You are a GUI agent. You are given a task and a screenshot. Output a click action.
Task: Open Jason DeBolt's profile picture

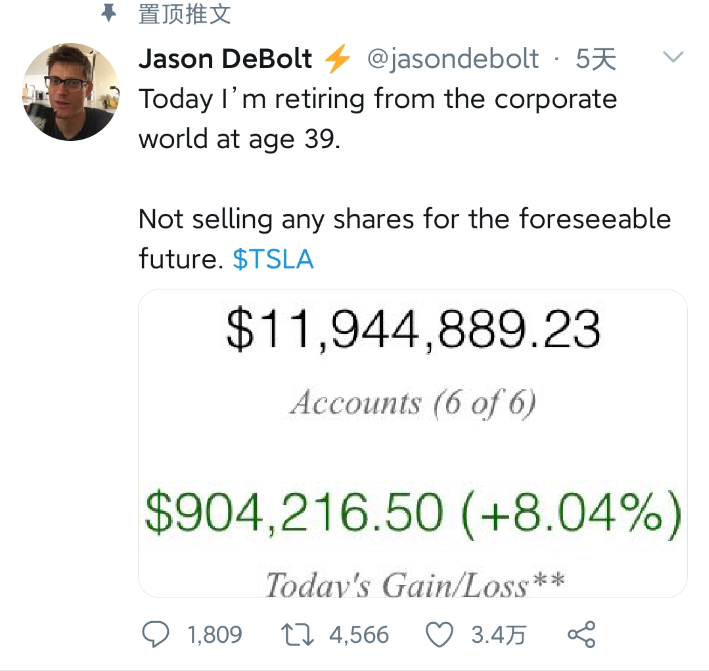69,92
